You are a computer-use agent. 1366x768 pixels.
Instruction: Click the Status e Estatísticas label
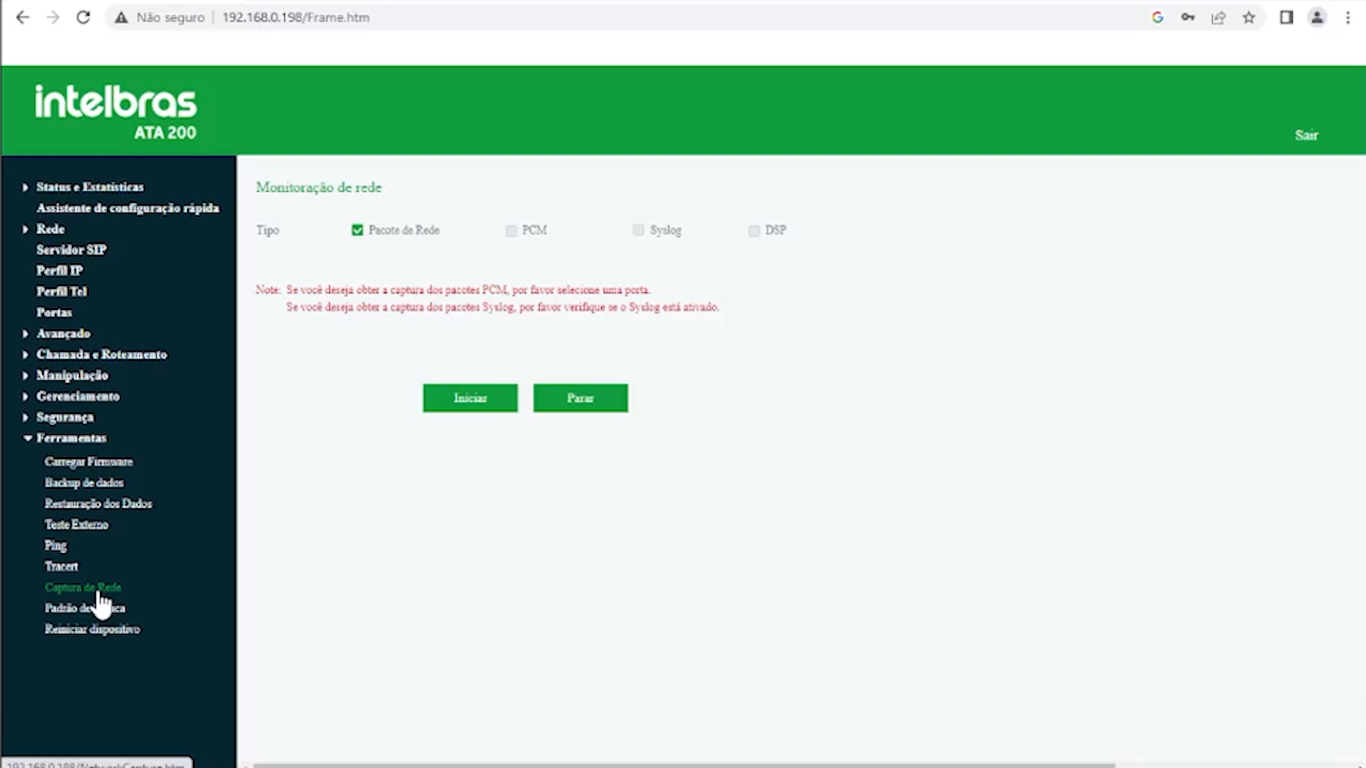click(90, 187)
